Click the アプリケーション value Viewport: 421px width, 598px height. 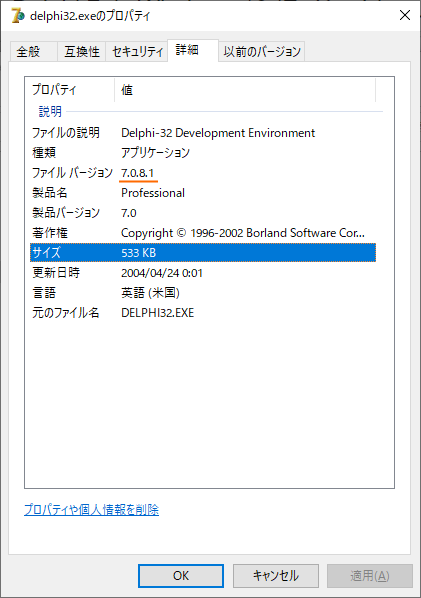point(155,153)
